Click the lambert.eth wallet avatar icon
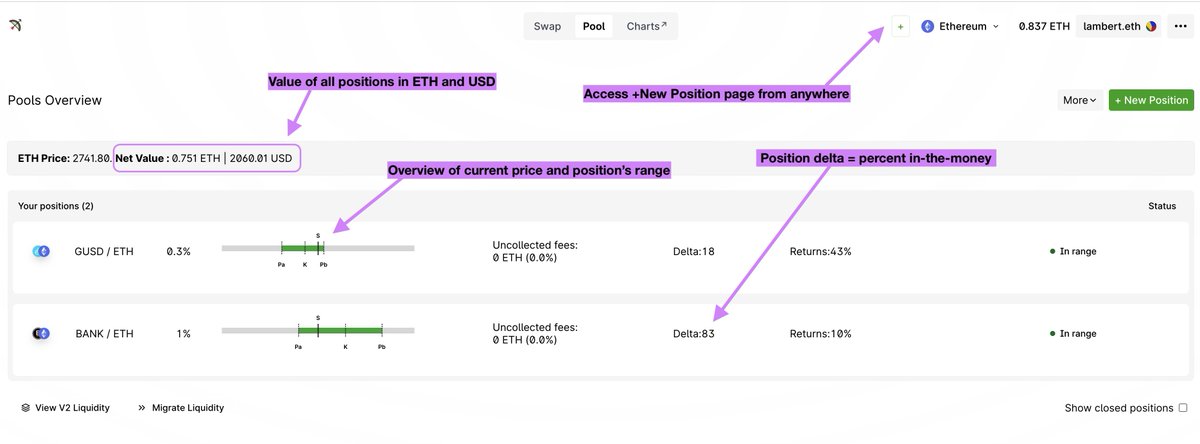This screenshot has width=1200, height=444. click(1150, 27)
